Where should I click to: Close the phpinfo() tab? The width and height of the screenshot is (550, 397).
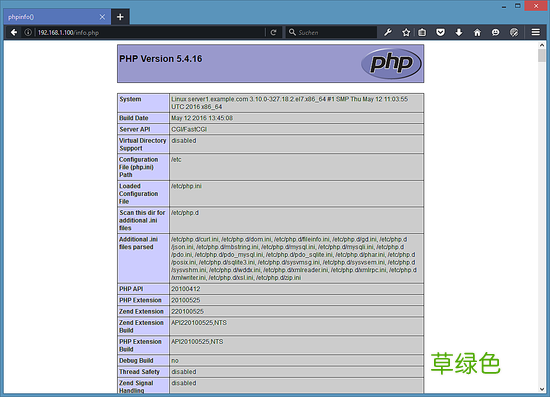102,17
